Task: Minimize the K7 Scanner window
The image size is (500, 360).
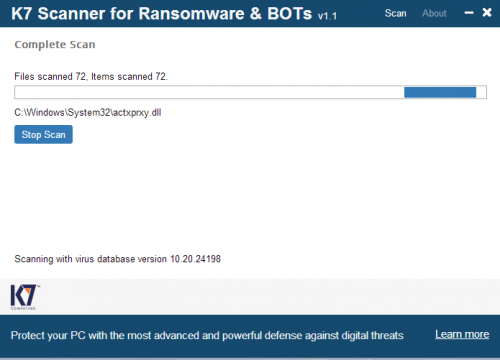Action: point(469,13)
